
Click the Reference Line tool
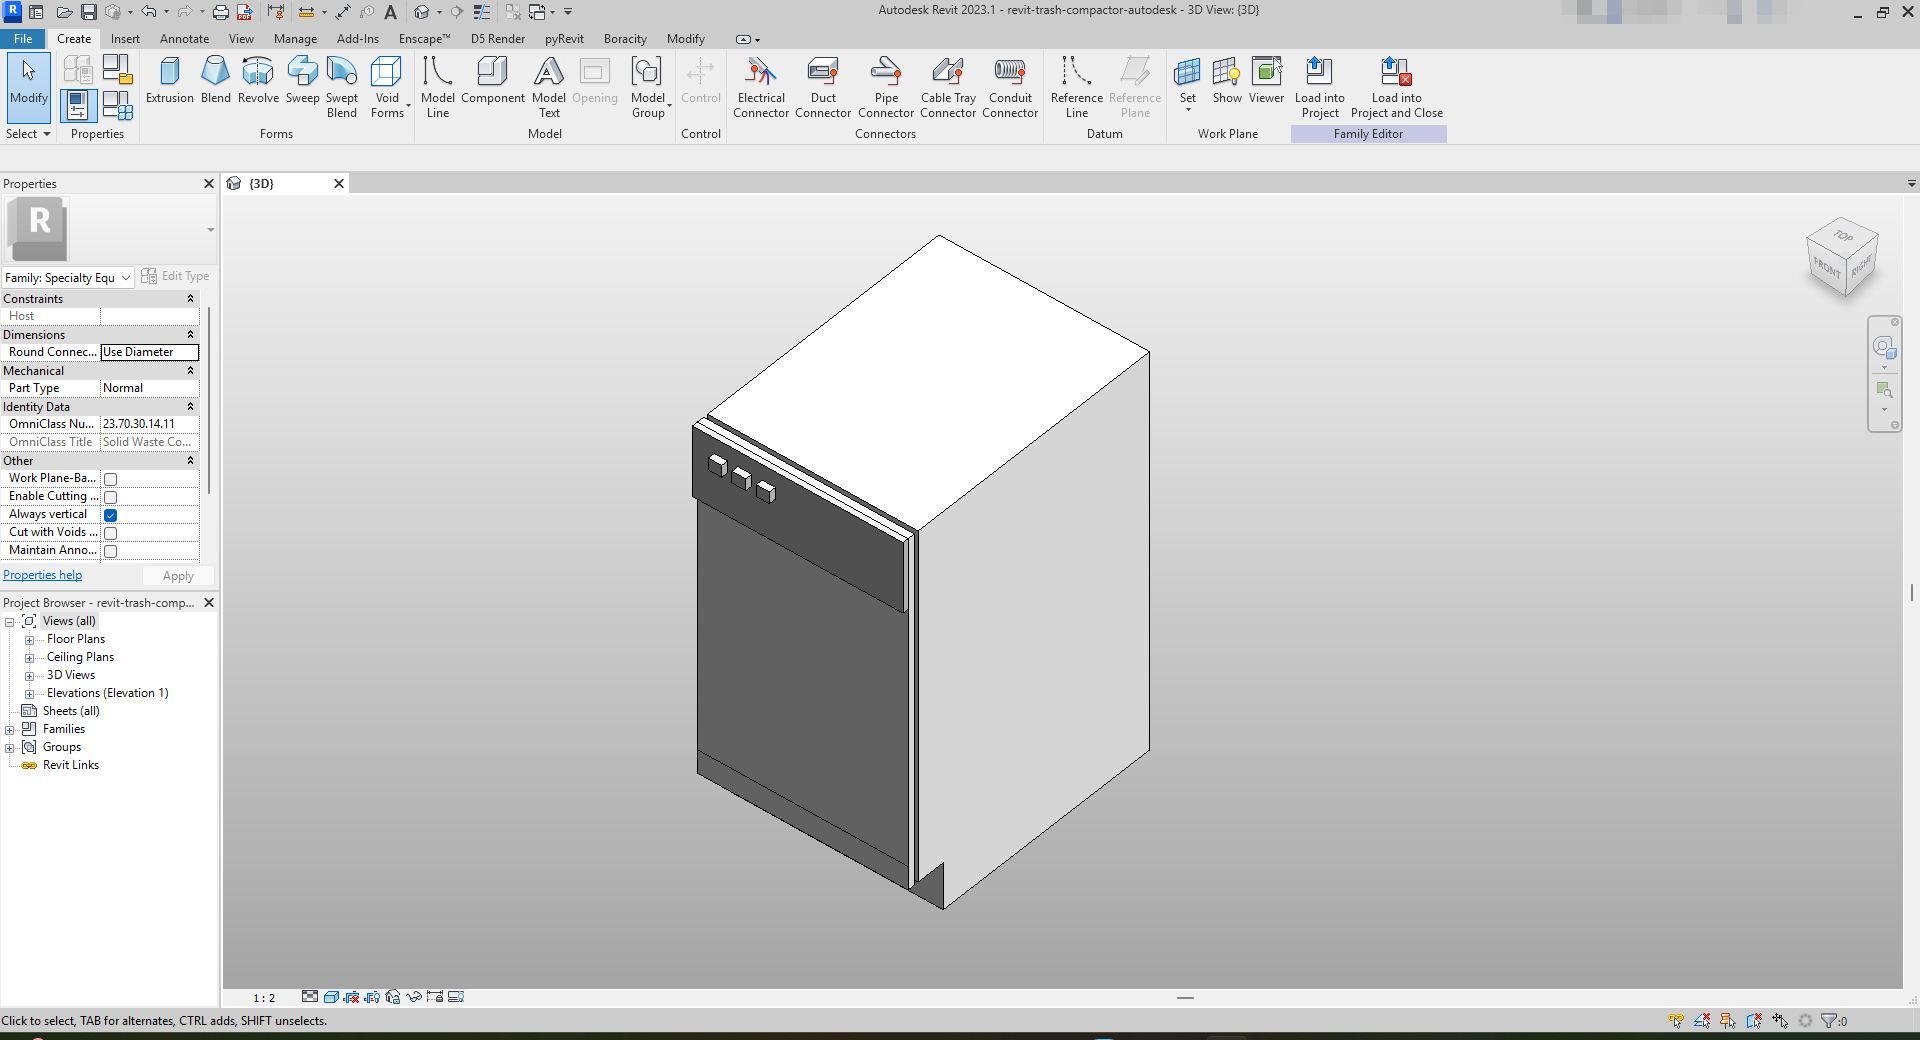tap(1076, 87)
